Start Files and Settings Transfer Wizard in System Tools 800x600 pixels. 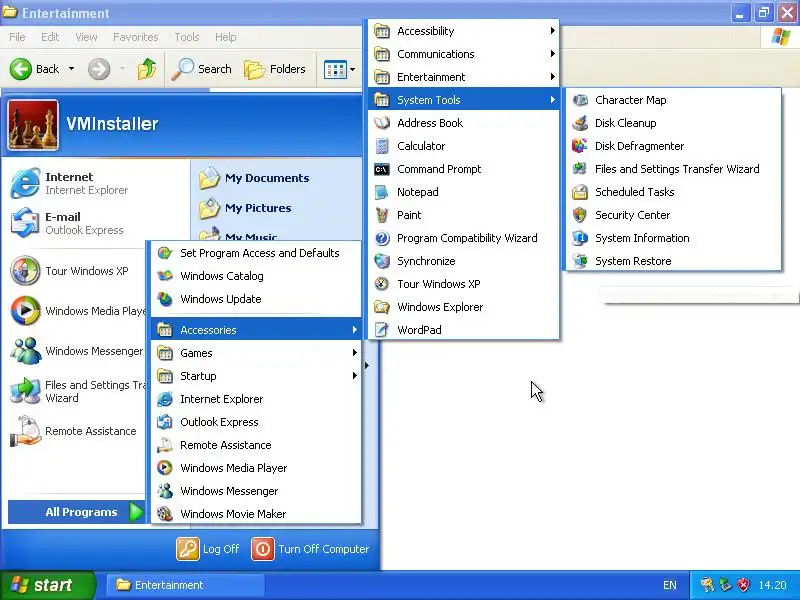672,169
